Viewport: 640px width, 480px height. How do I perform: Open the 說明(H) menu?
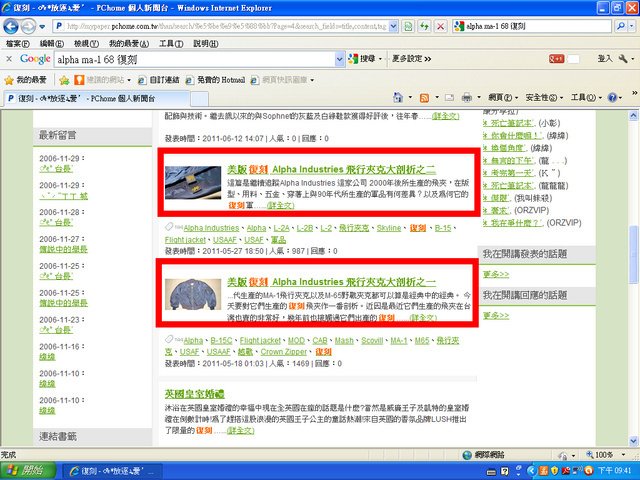[x=206, y=43]
